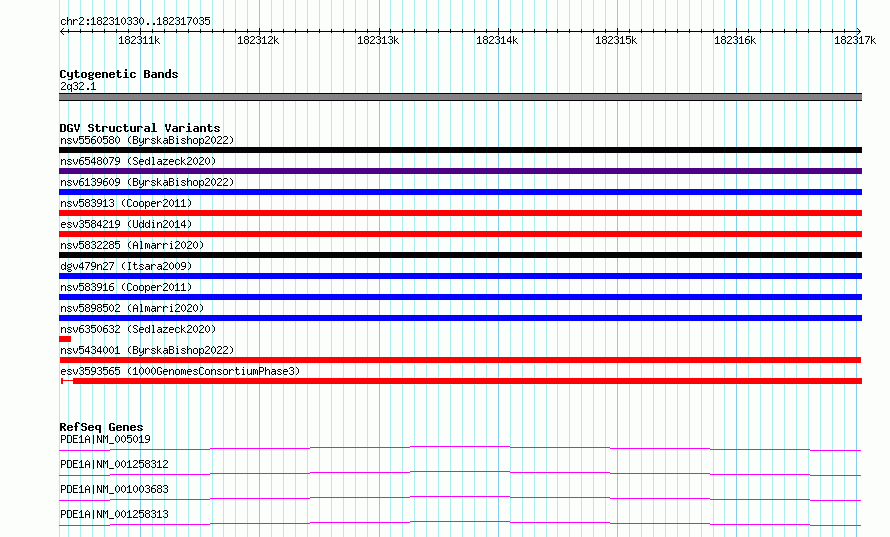The height and width of the screenshot is (537, 890).
Task: Open variant nsv5898502 (Almarri2020) label
Action: pyautogui.click(x=132, y=308)
